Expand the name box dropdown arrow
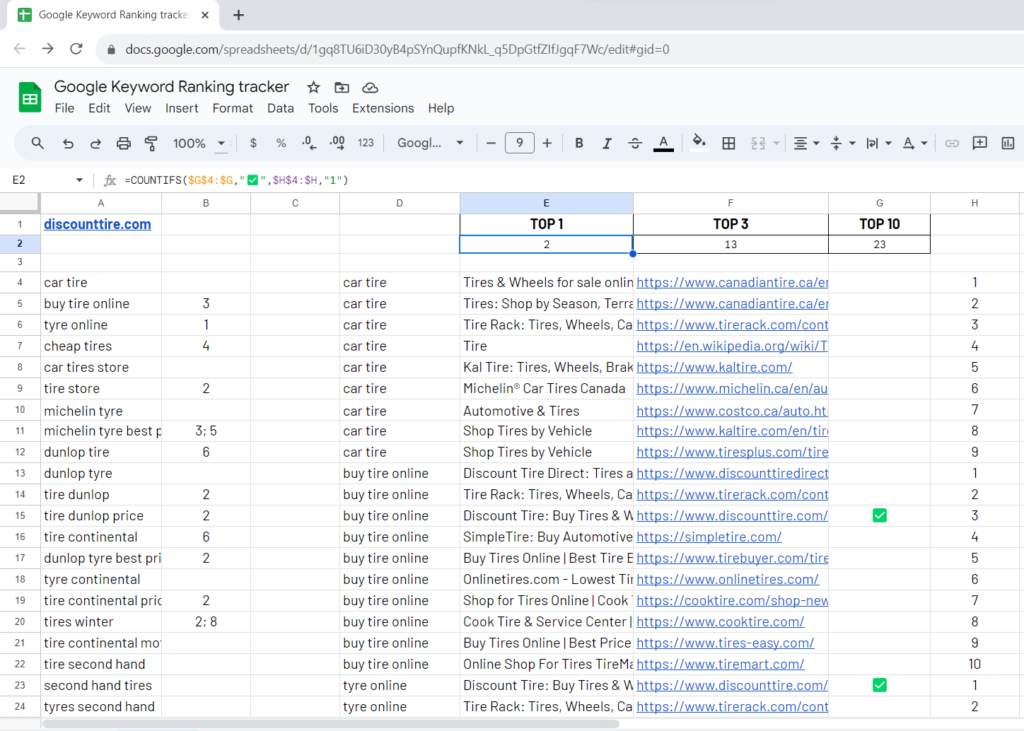 pos(79,180)
